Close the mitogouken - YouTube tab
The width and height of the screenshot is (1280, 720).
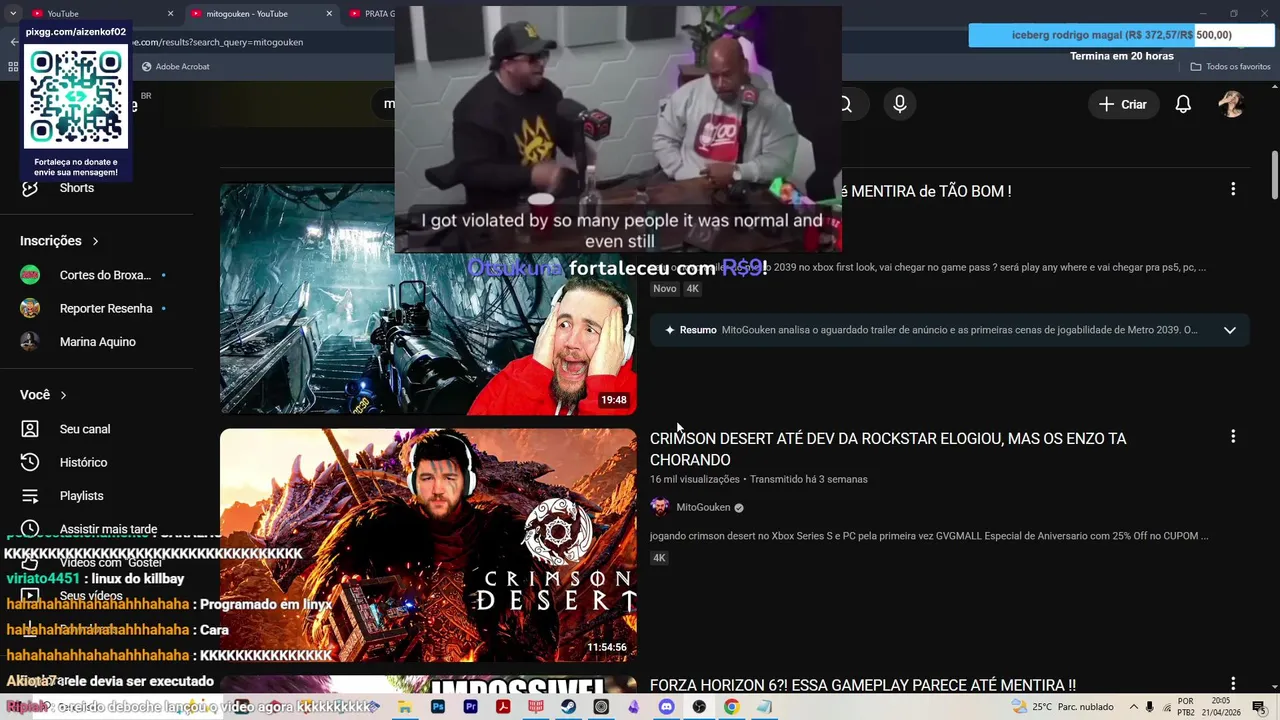329,14
